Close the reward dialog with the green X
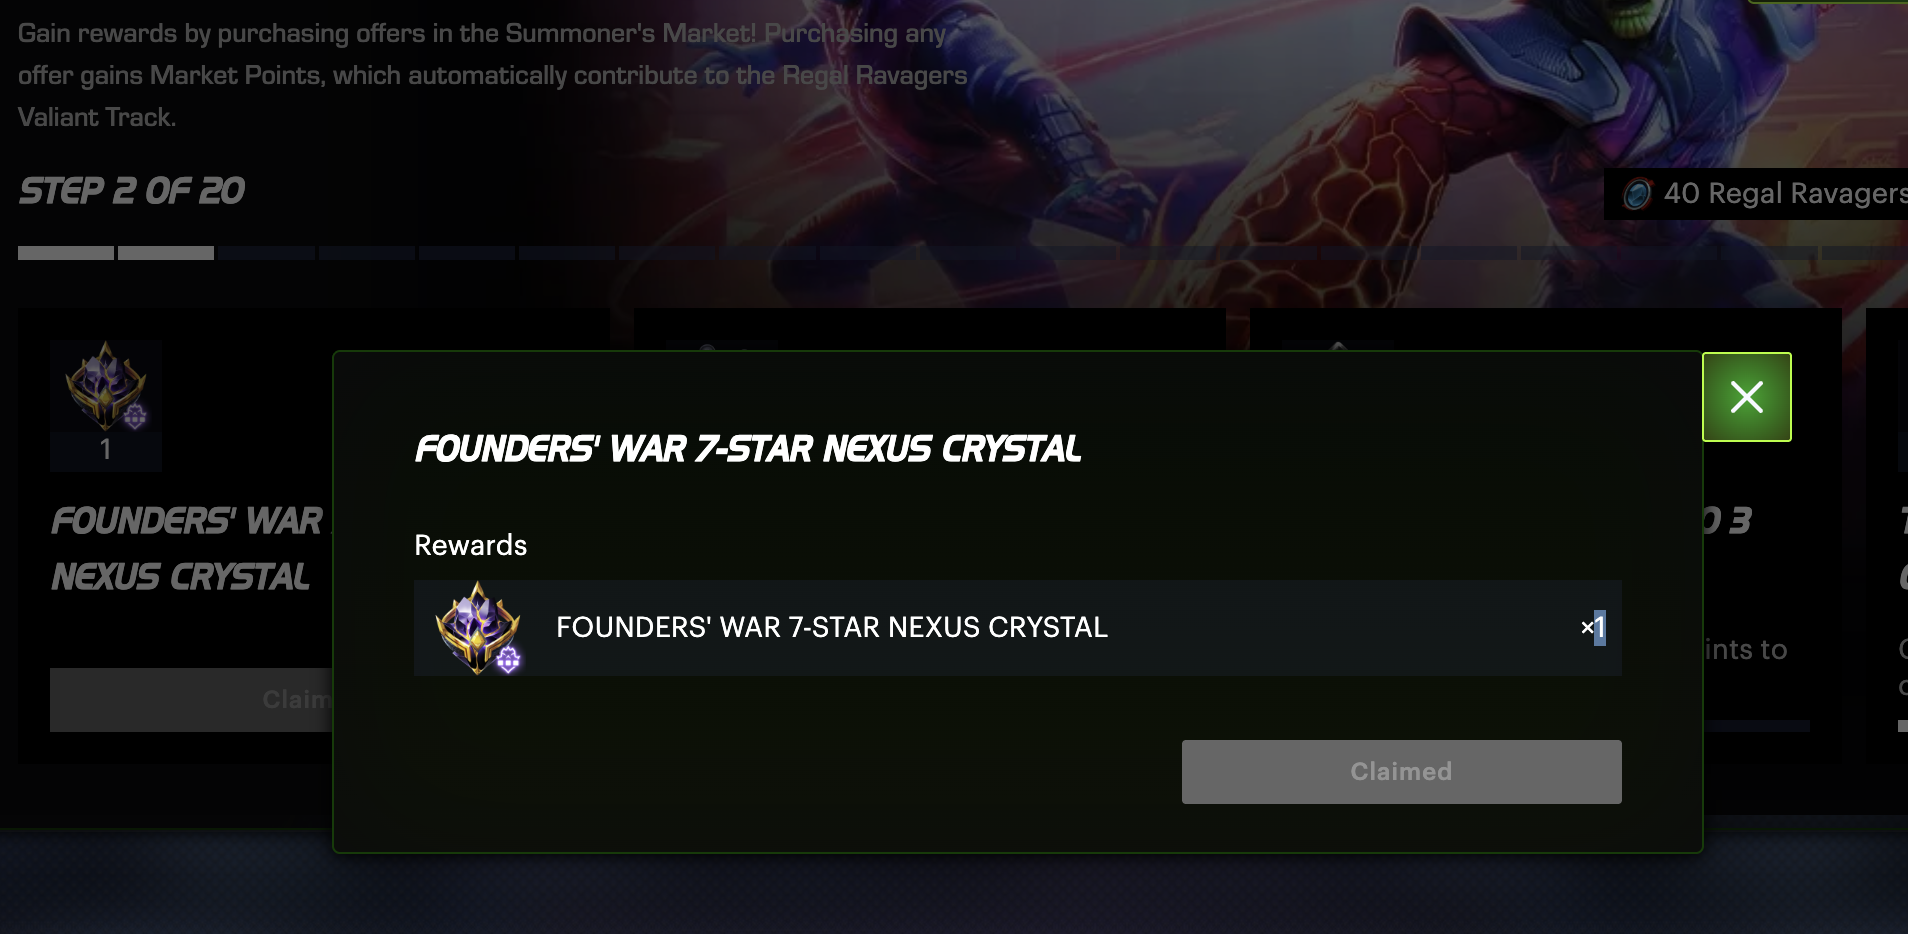This screenshot has height=934, width=1908. click(1746, 397)
